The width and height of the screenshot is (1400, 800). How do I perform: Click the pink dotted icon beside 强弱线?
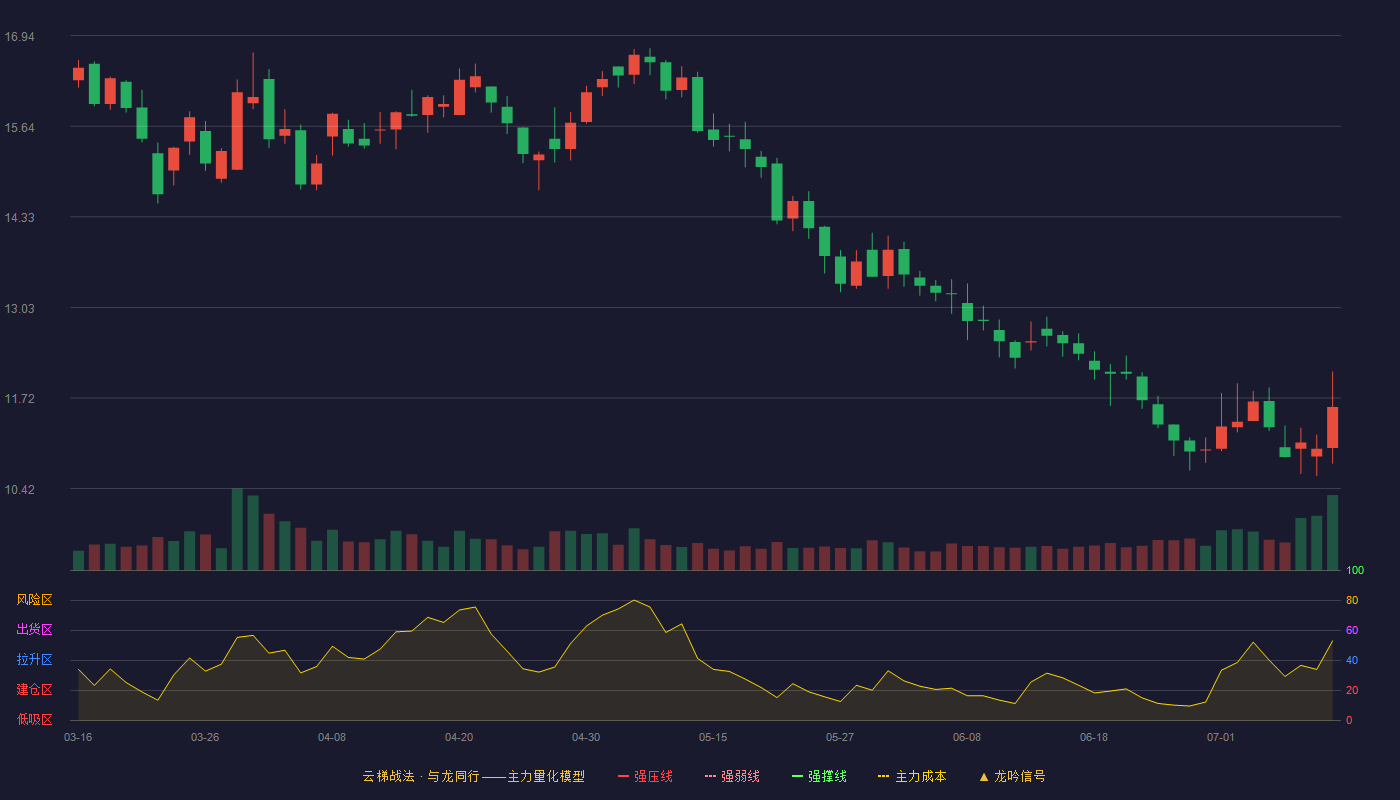[x=710, y=776]
